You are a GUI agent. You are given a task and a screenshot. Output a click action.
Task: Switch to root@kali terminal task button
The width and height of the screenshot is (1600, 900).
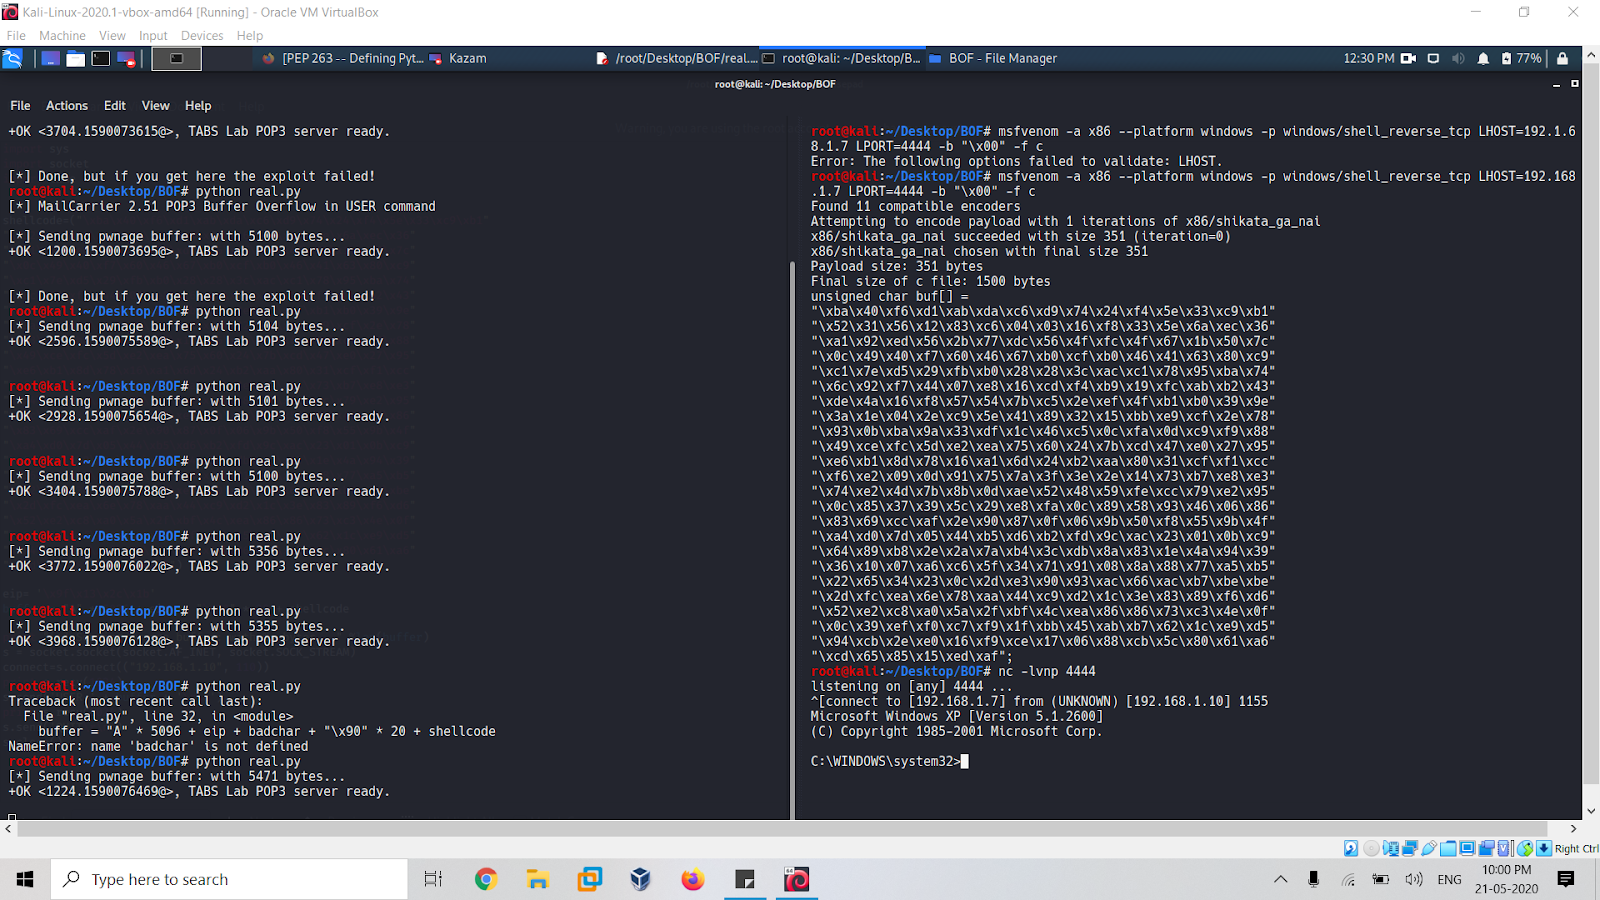842,59
